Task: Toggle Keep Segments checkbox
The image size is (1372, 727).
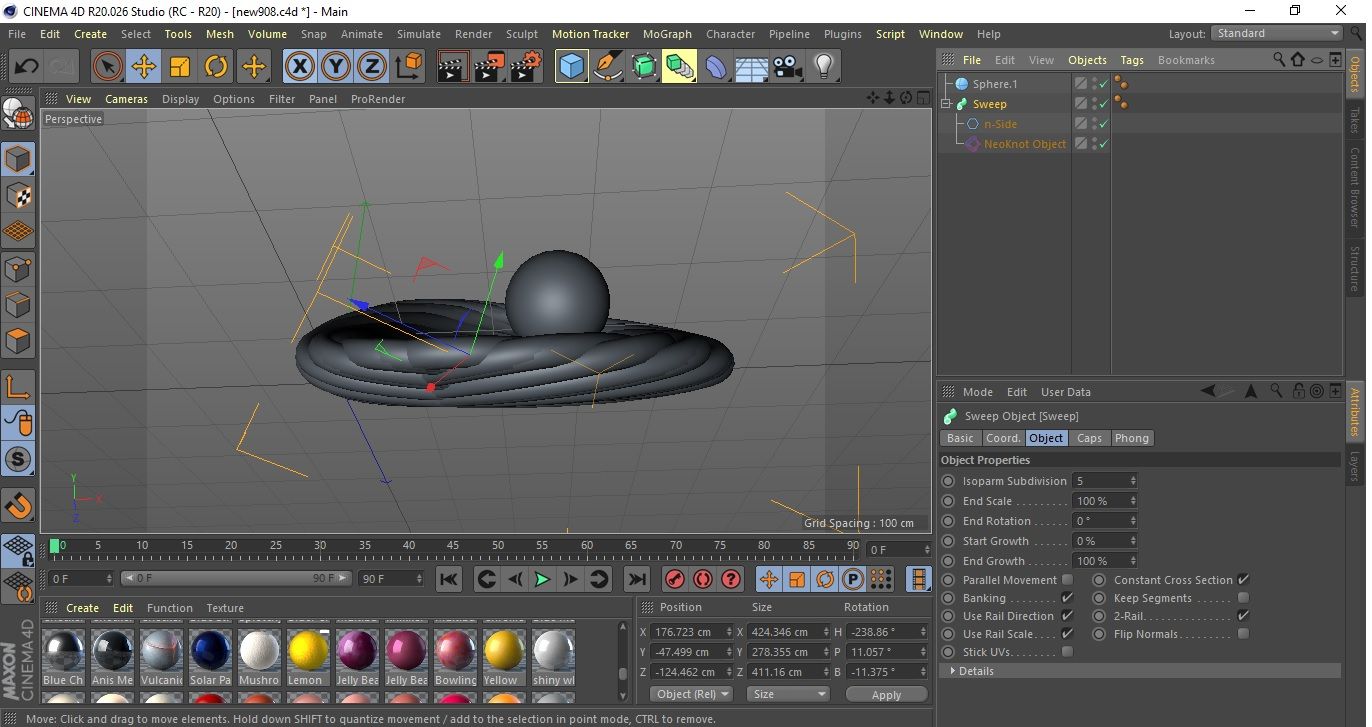Action: (1243, 598)
